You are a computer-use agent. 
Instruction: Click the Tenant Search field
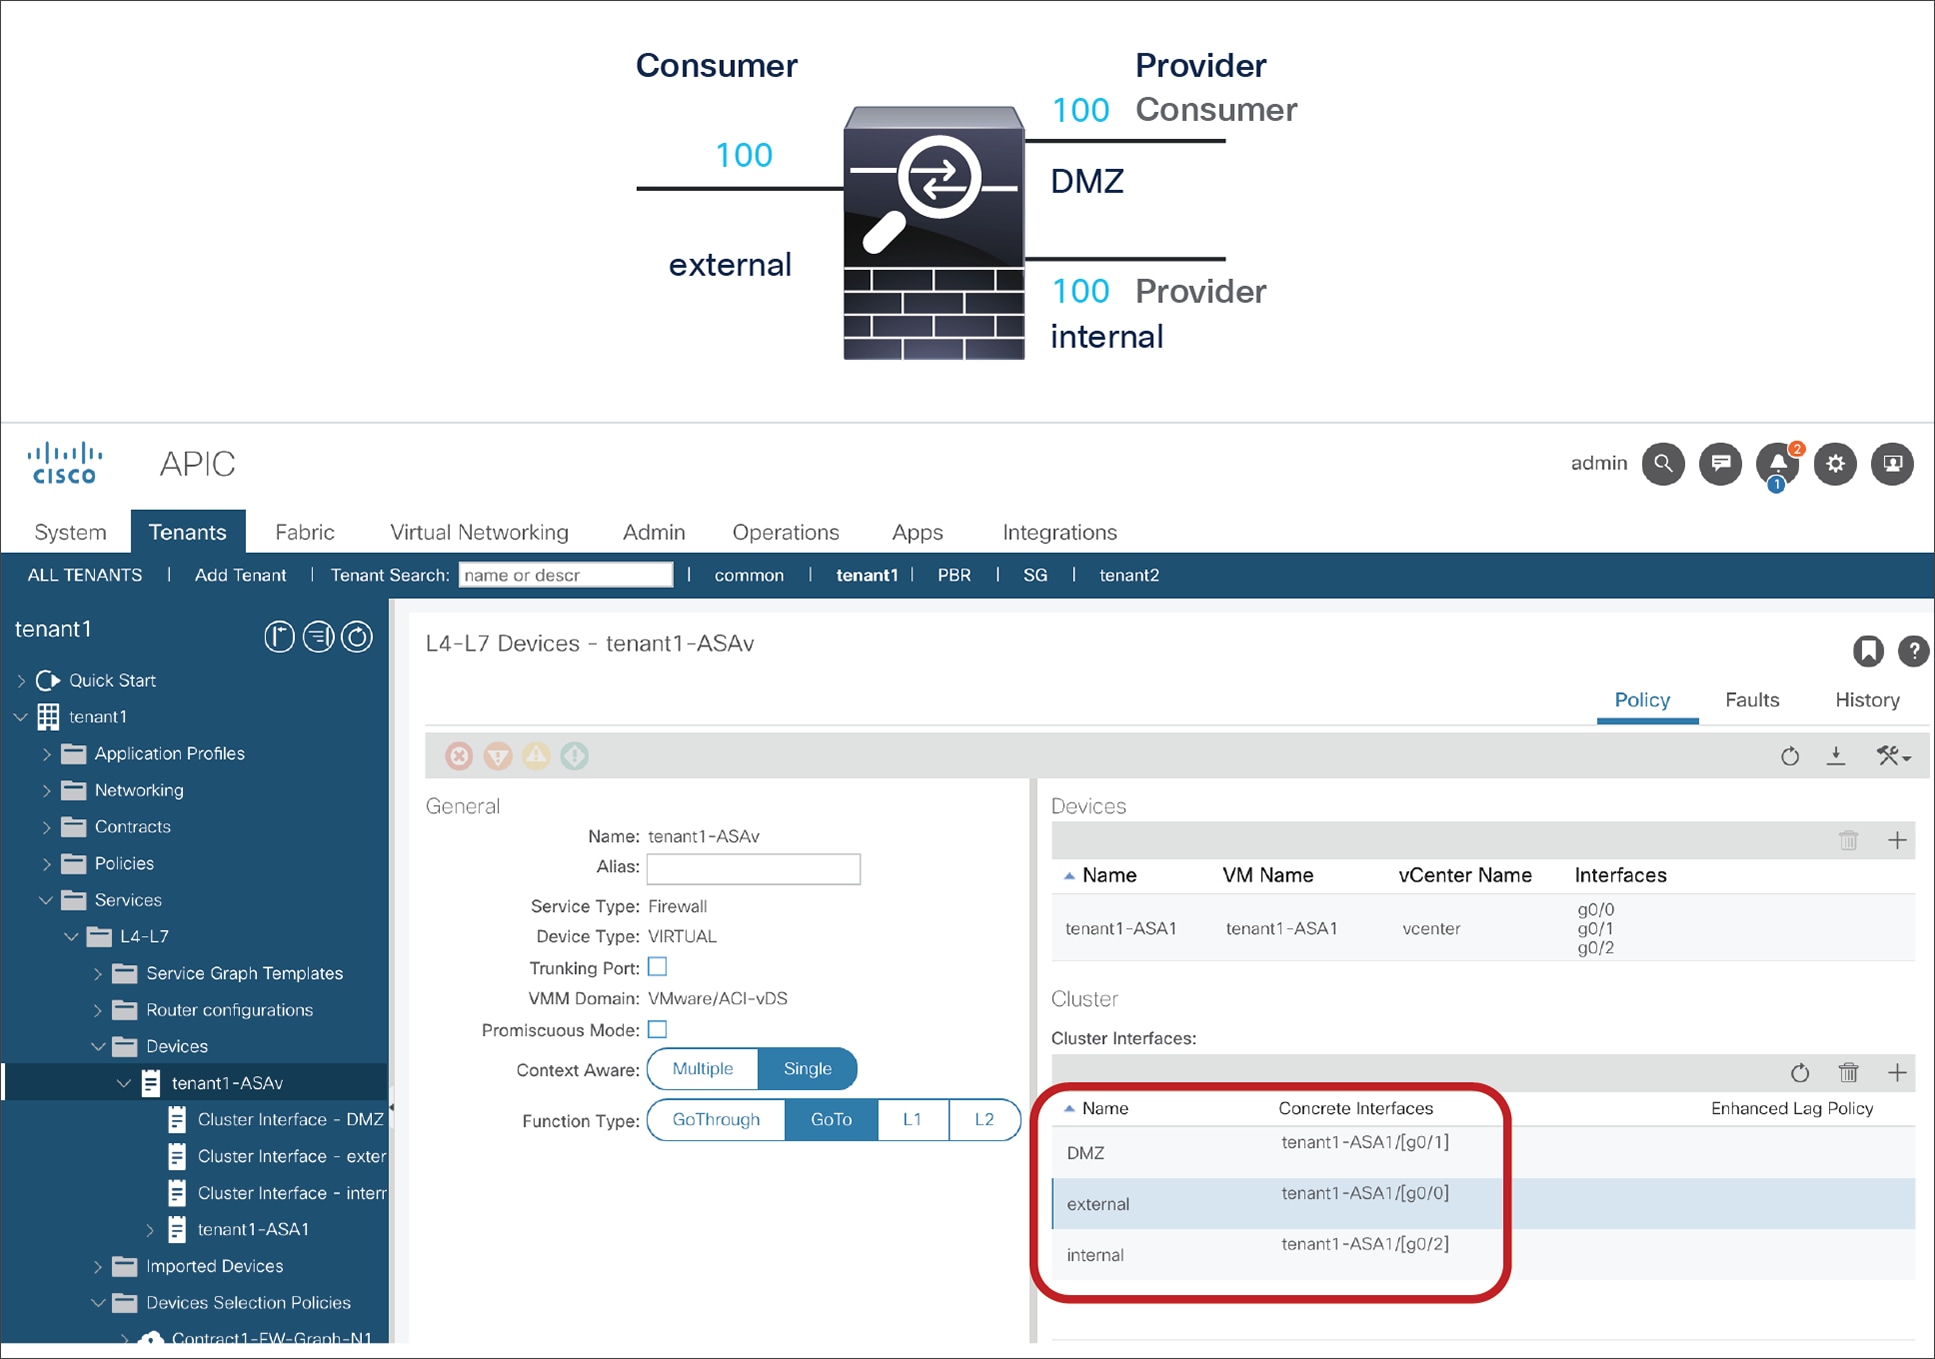566,575
